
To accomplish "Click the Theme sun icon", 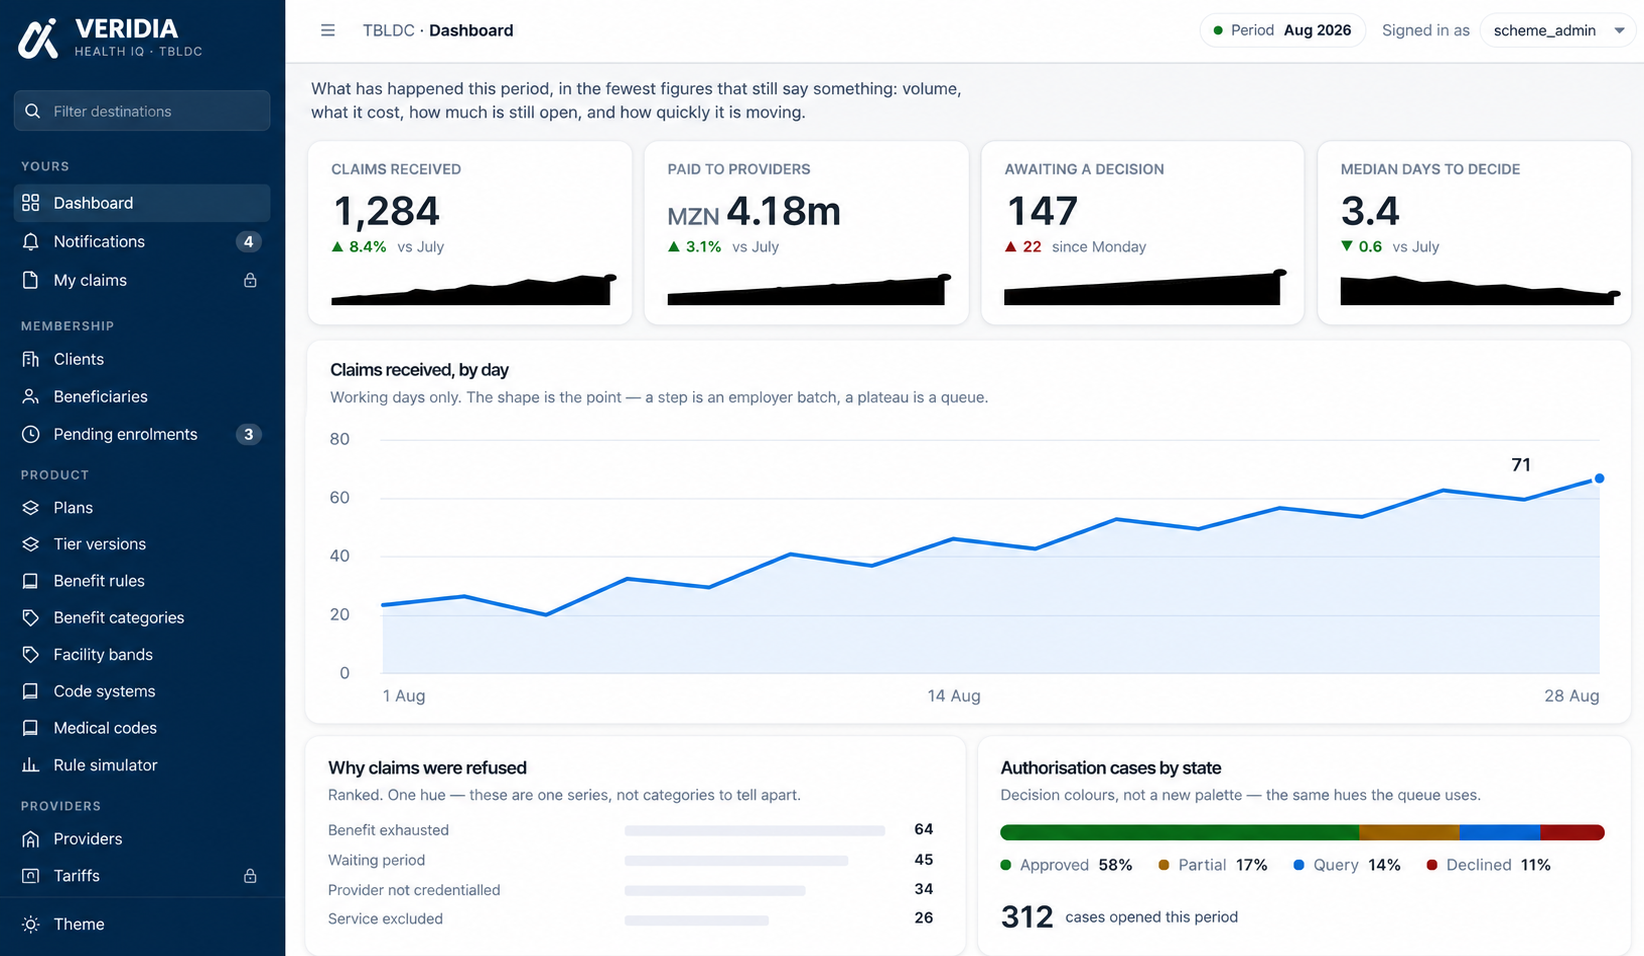I will pyautogui.click(x=31, y=924).
